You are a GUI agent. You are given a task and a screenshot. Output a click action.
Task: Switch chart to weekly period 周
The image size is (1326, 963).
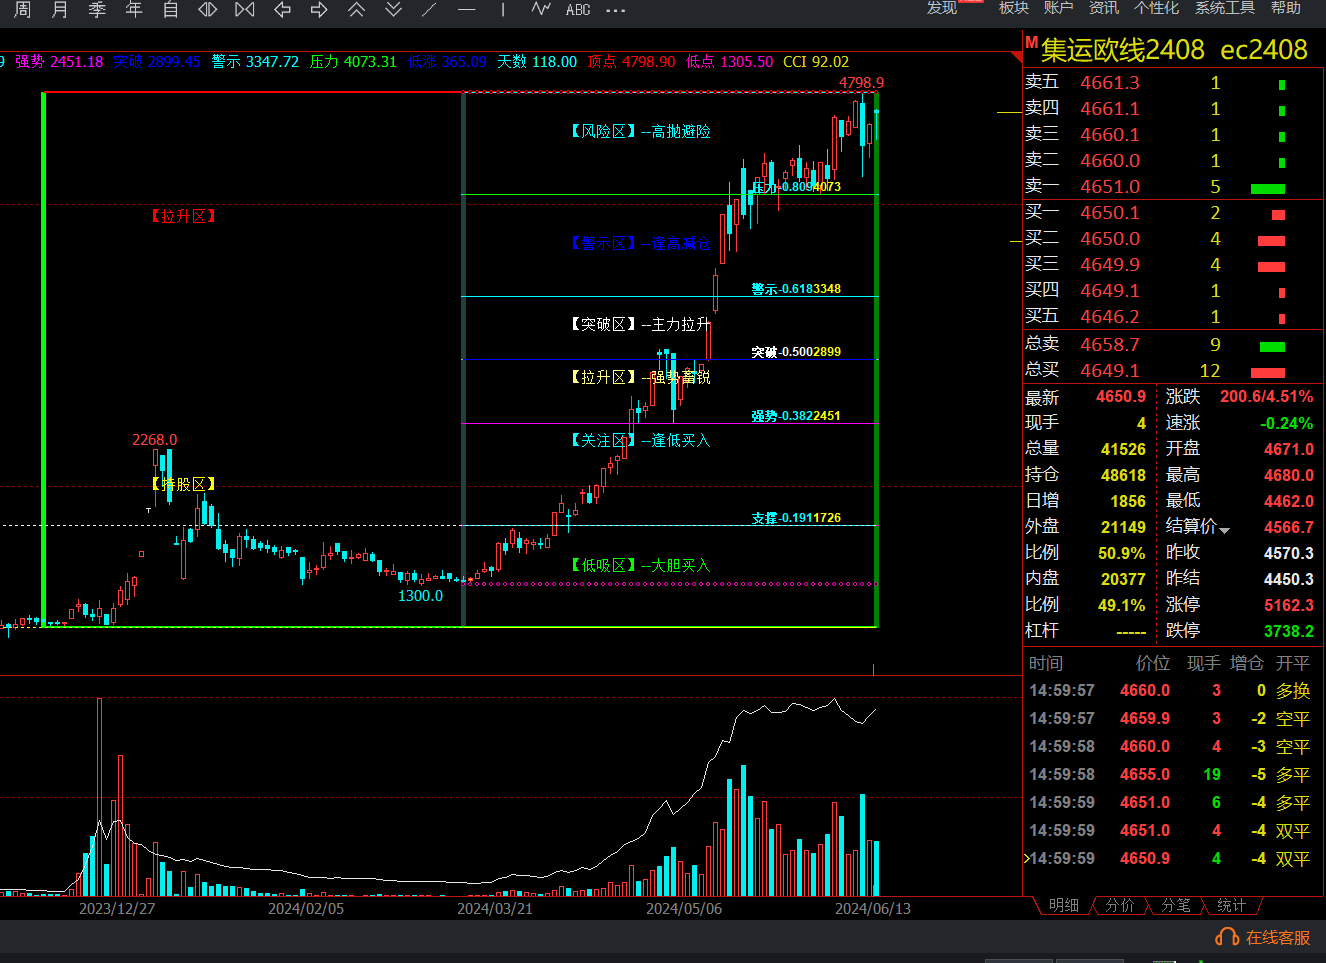click(22, 9)
